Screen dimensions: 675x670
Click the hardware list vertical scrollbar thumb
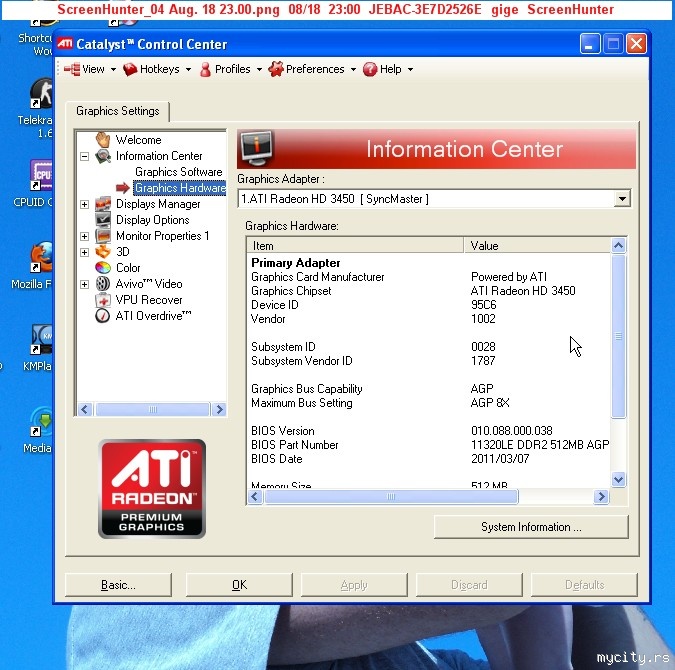[x=619, y=336]
